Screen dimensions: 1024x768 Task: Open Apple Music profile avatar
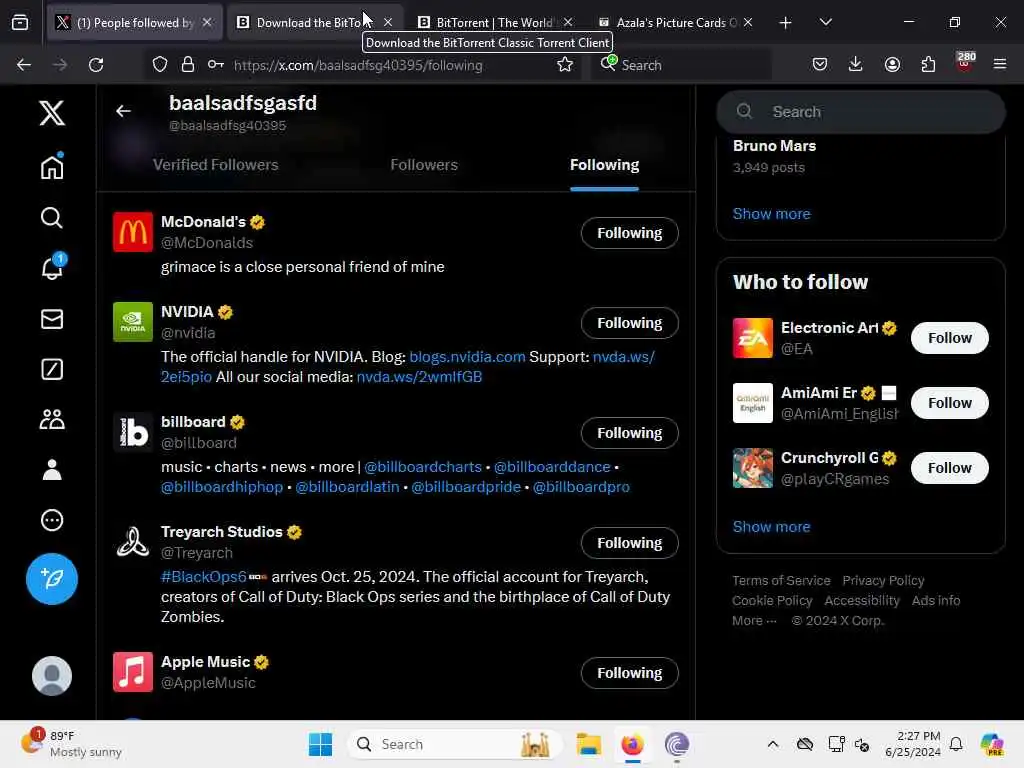(x=133, y=672)
